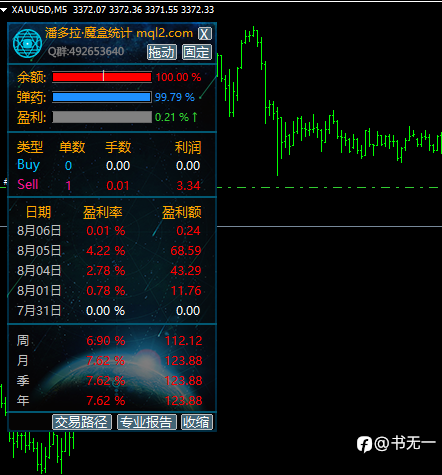Image resolution: width=442 pixels, height=475 pixels.
Task: Select the Buy row label
Action: [x=29, y=165]
